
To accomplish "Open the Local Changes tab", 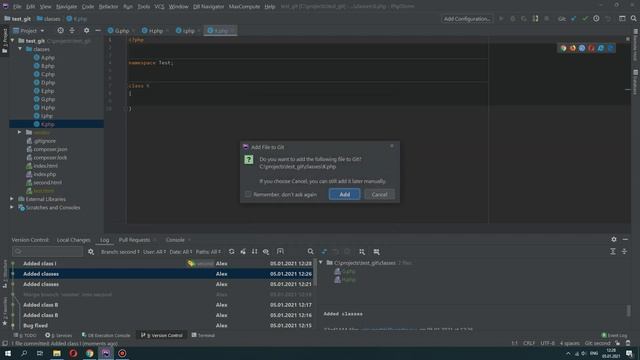I will 73,240.
